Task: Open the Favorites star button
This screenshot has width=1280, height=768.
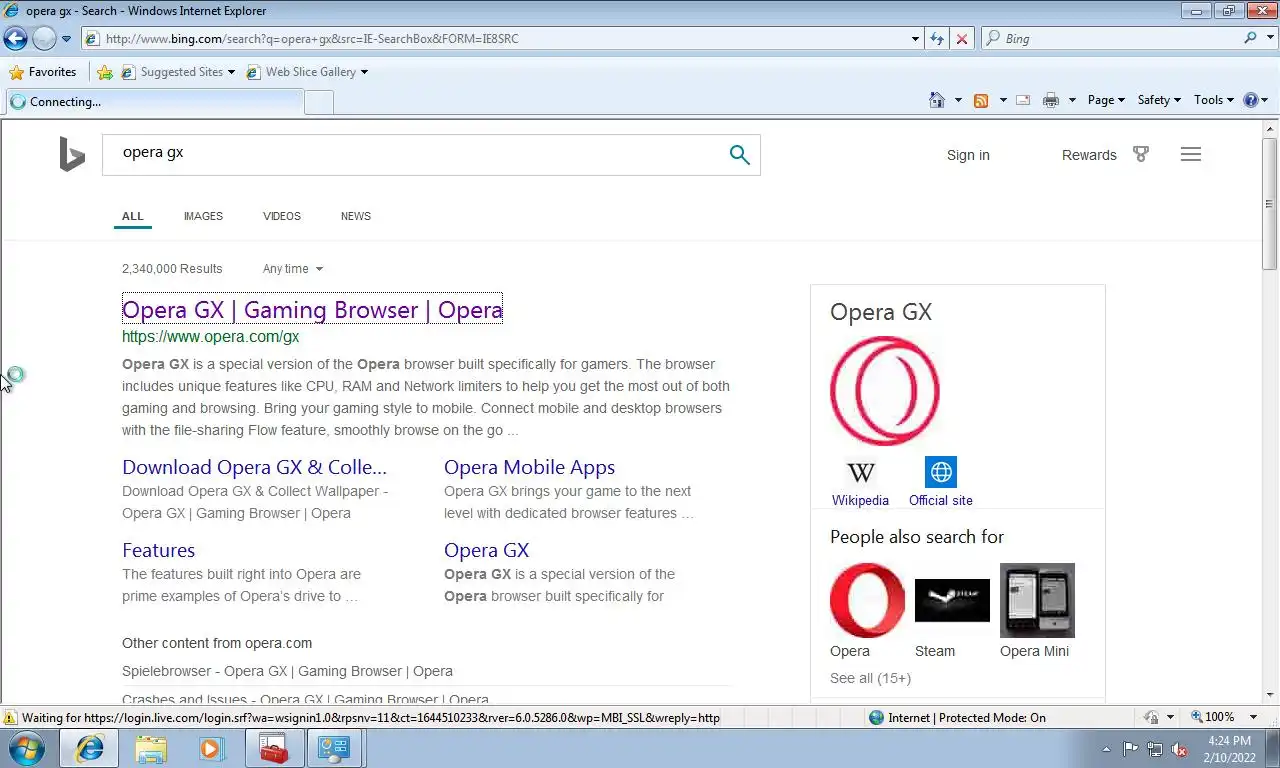Action: pos(42,72)
